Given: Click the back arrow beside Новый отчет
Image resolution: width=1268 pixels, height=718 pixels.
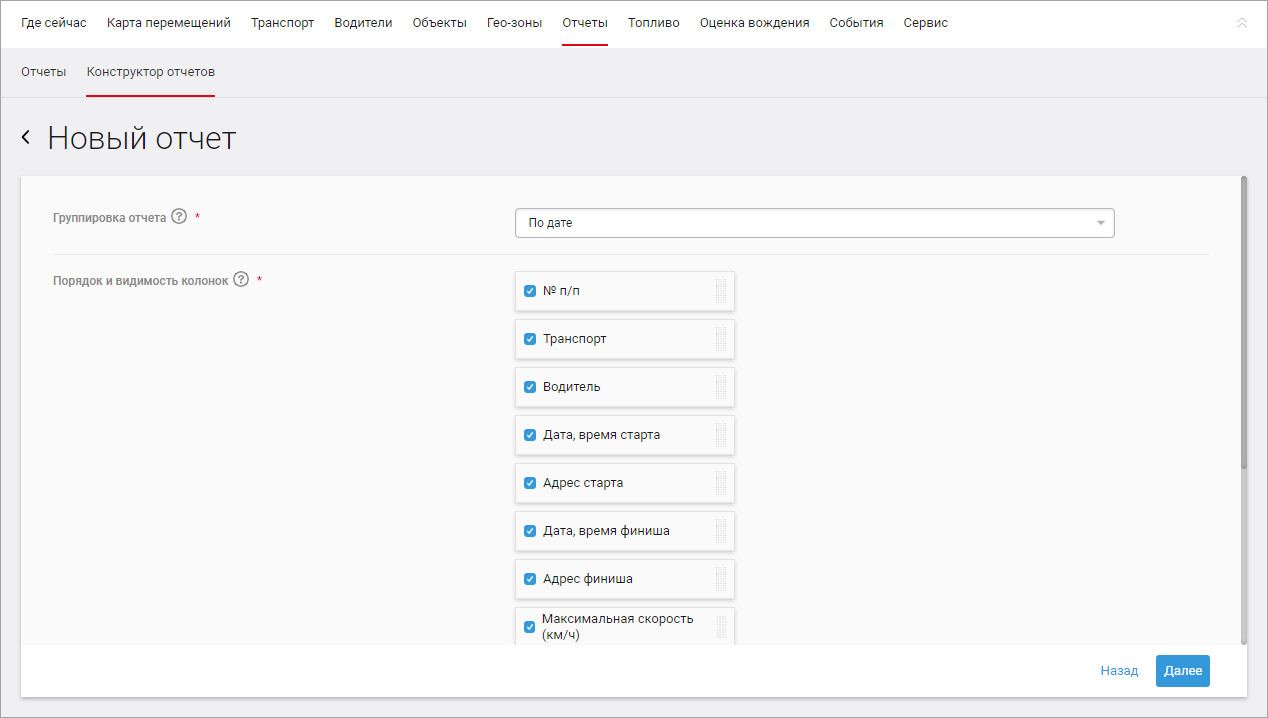Looking at the screenshot, I should click(x=26, y=138).
